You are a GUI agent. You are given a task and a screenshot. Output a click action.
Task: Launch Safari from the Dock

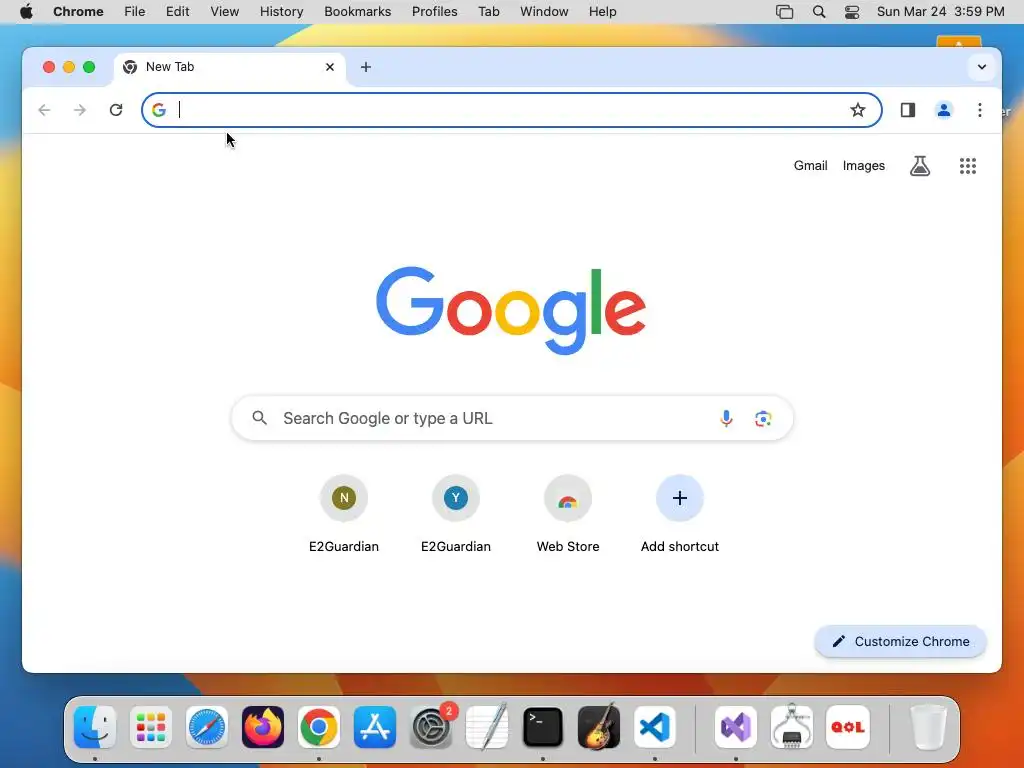coord(207,727)
